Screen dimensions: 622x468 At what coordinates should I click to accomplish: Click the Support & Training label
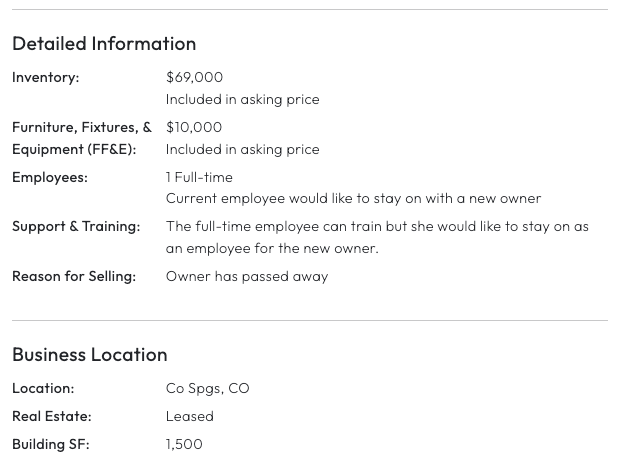pos(76,226)
